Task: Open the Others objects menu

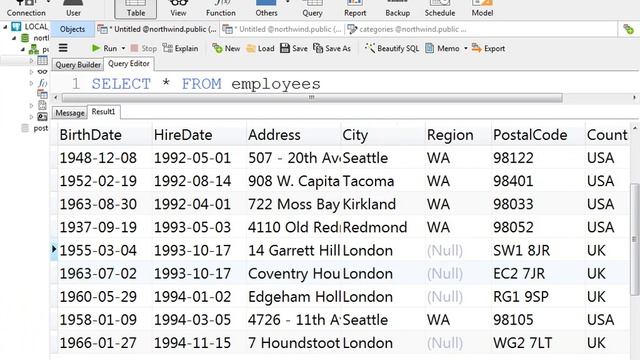Action: pos(266,9)
